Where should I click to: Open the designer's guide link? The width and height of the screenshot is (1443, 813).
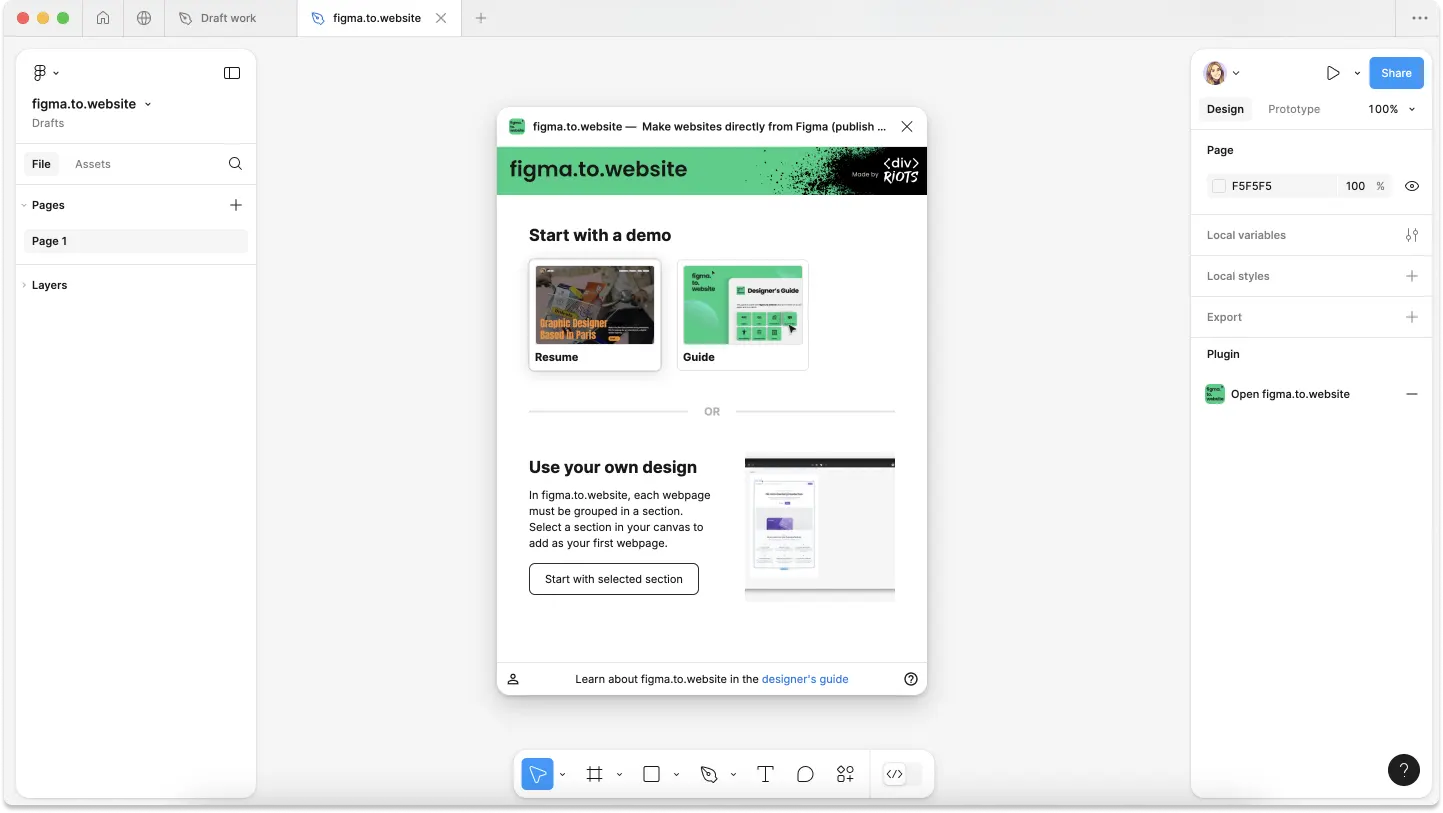[x=805, y=679]
